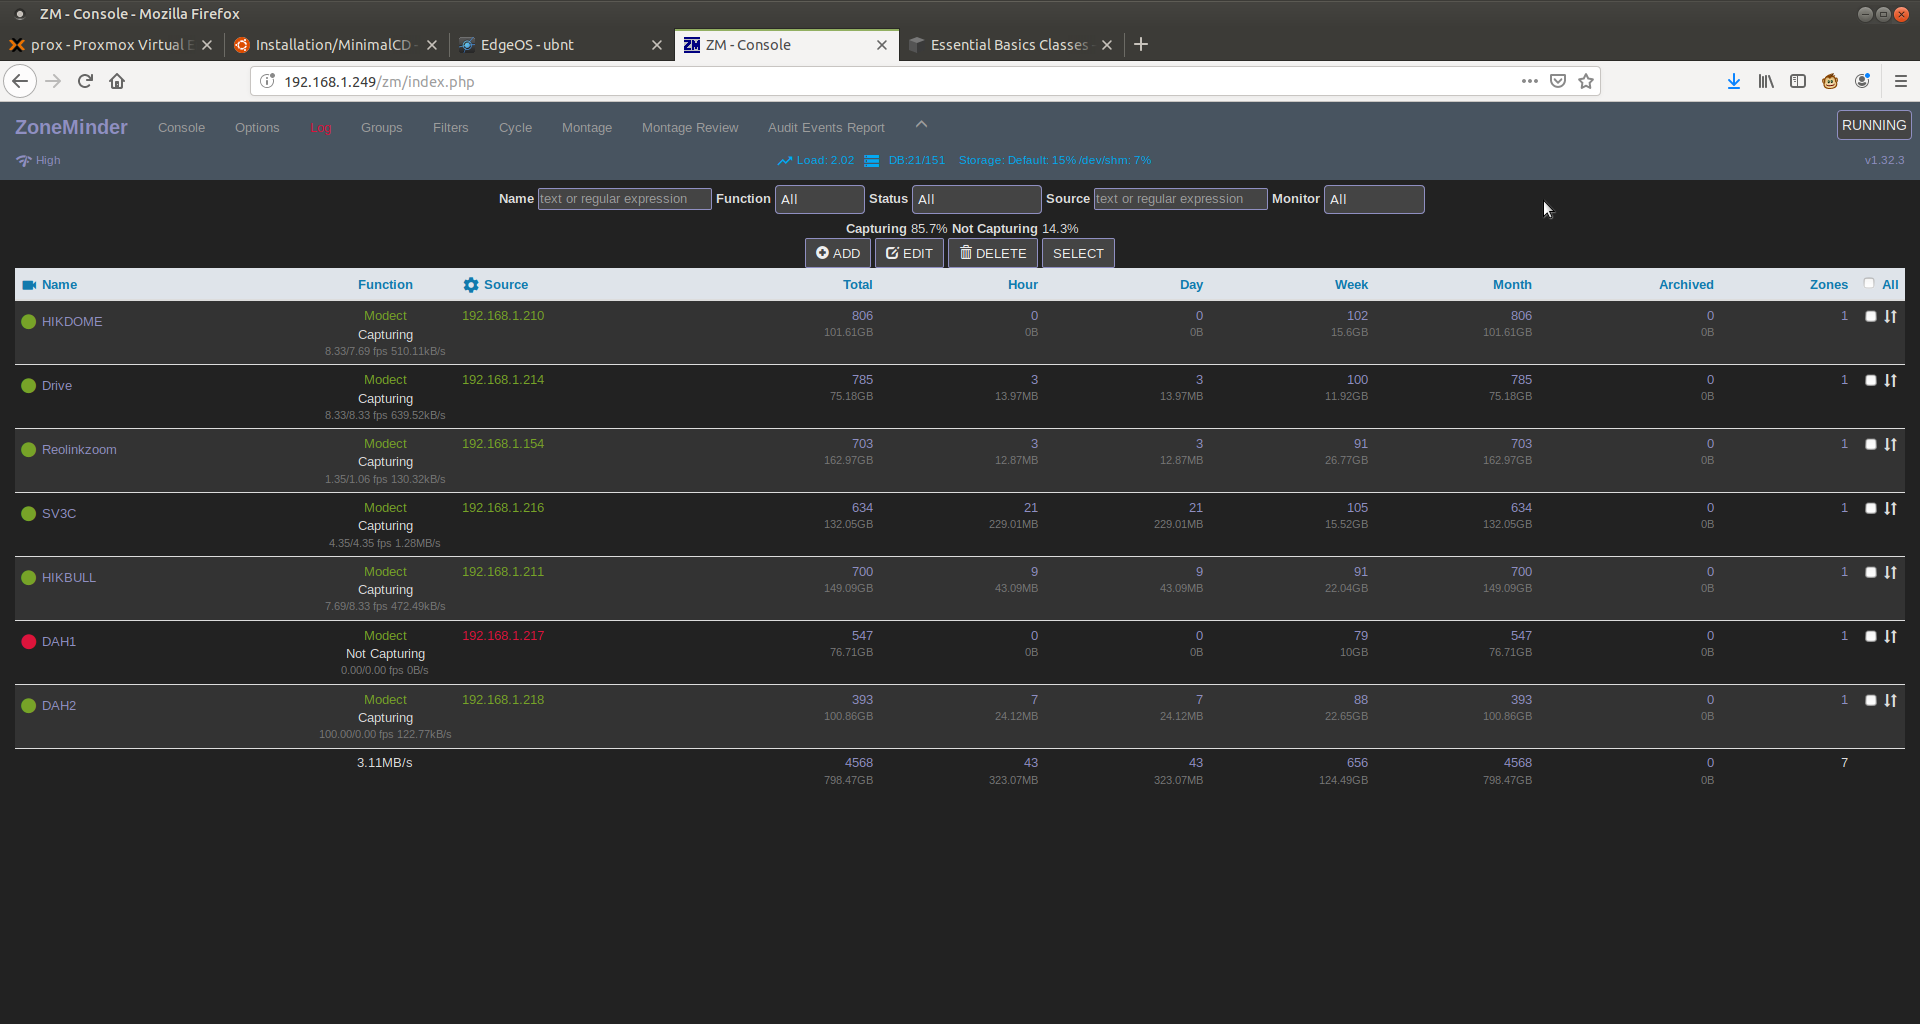Click the sort arrows icon for DAH1 row

point(1890,636)
